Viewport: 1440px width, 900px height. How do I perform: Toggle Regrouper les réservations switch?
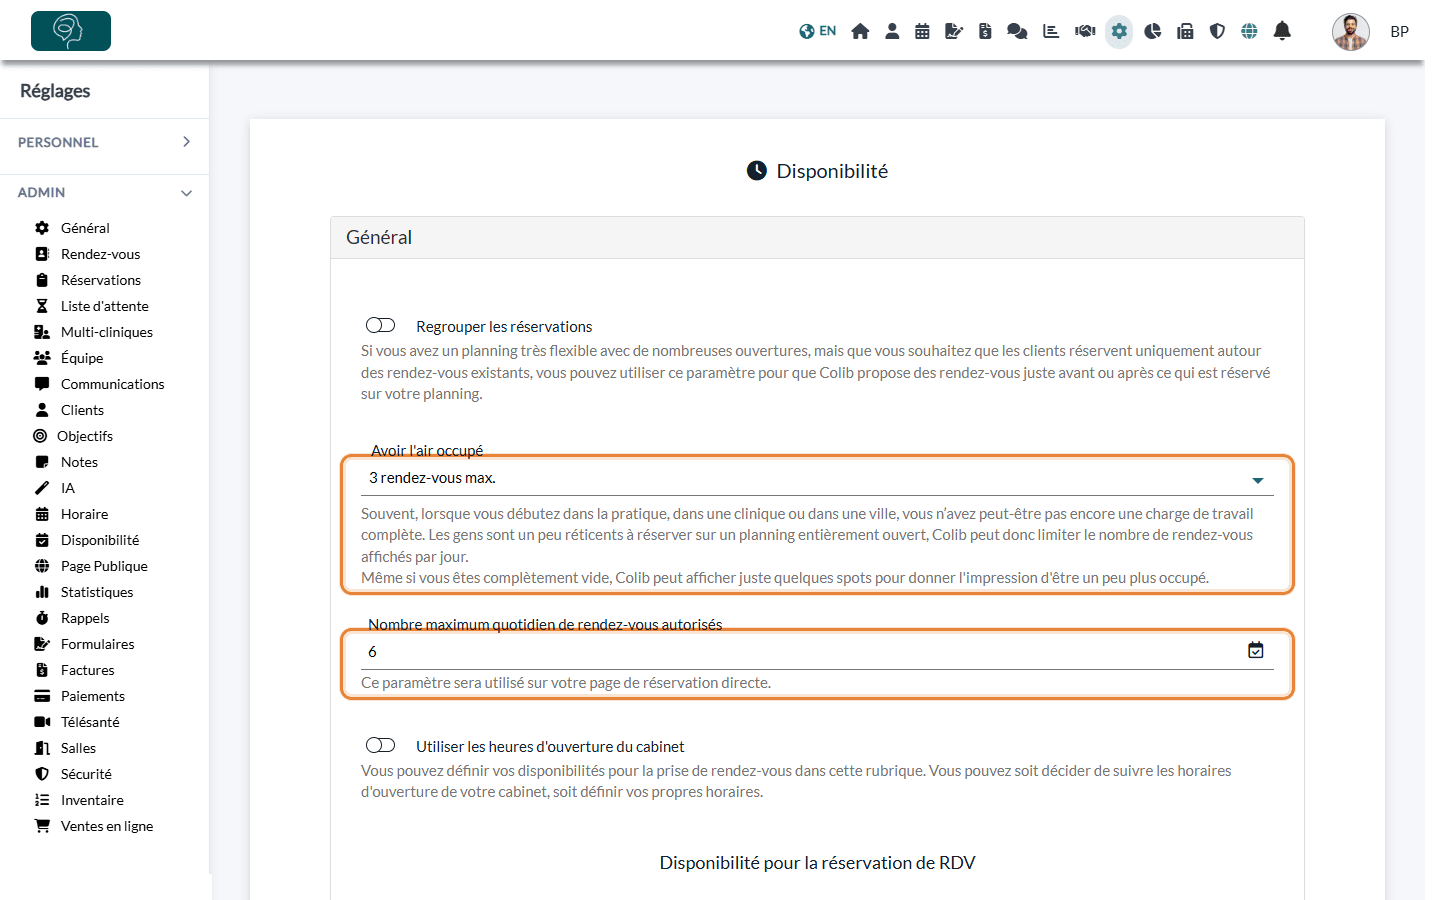[x=380, y=325]
